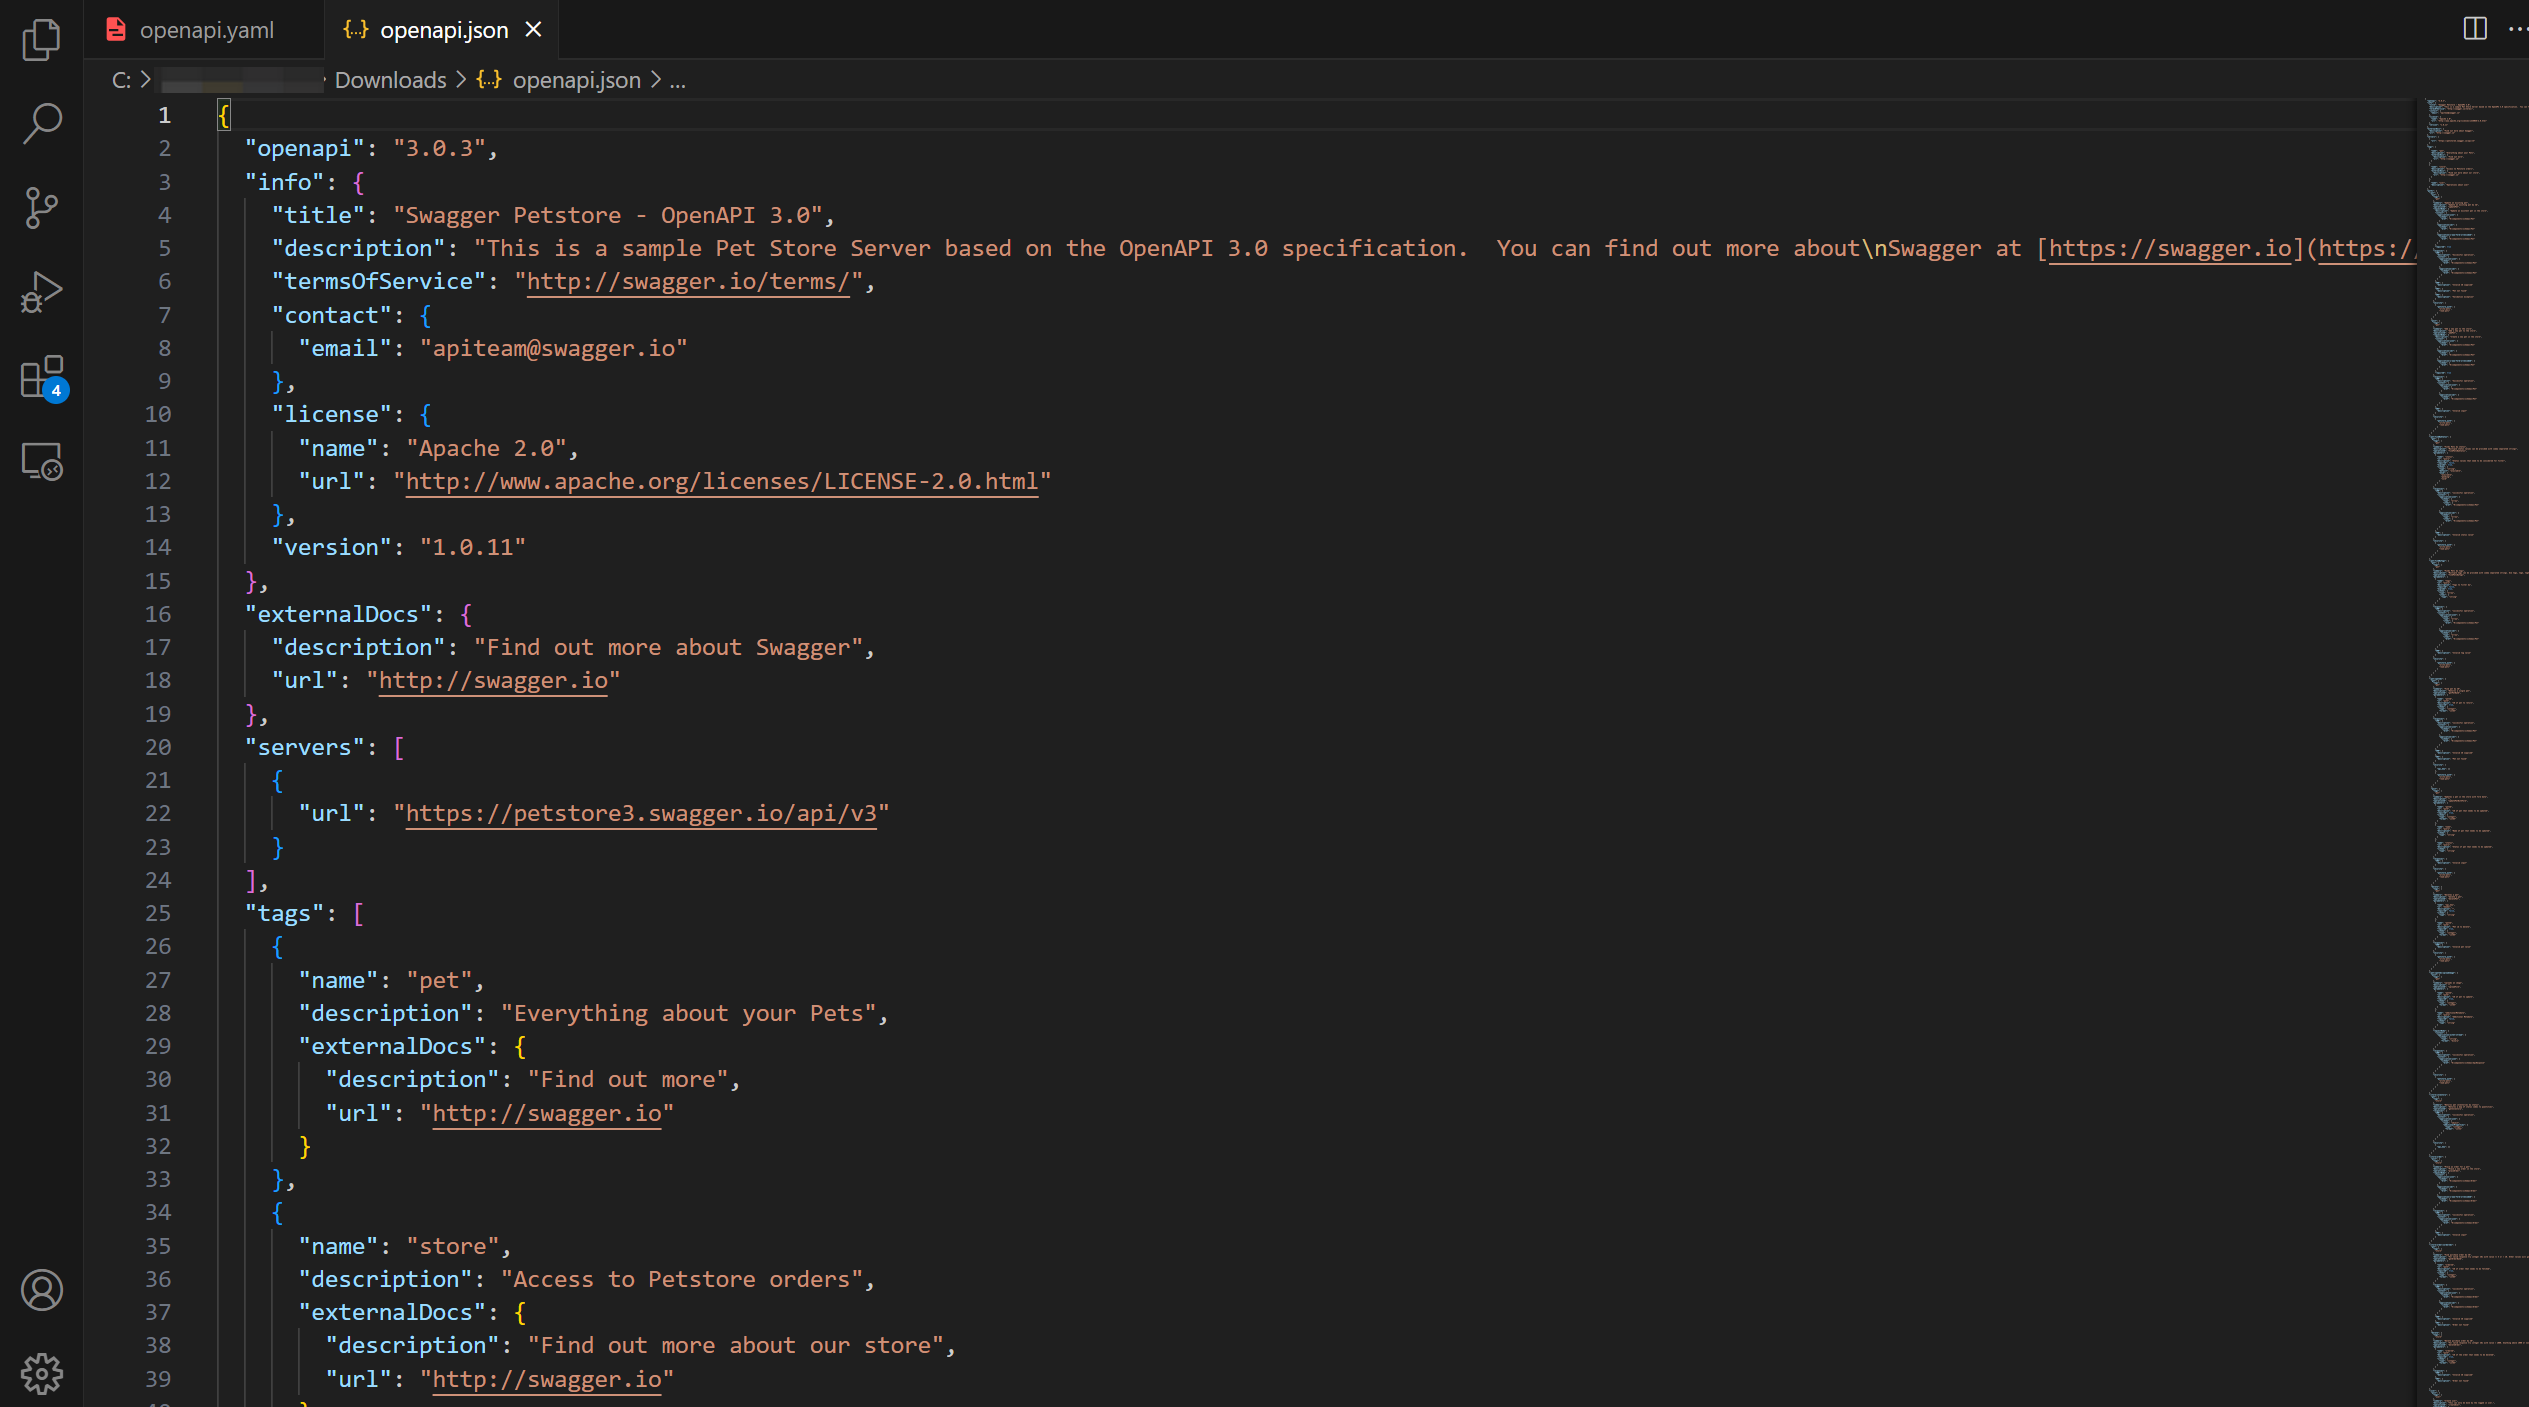Open the Source Control view
This screenshot has width=2529, height=1407.
click(x=41, y=208)
